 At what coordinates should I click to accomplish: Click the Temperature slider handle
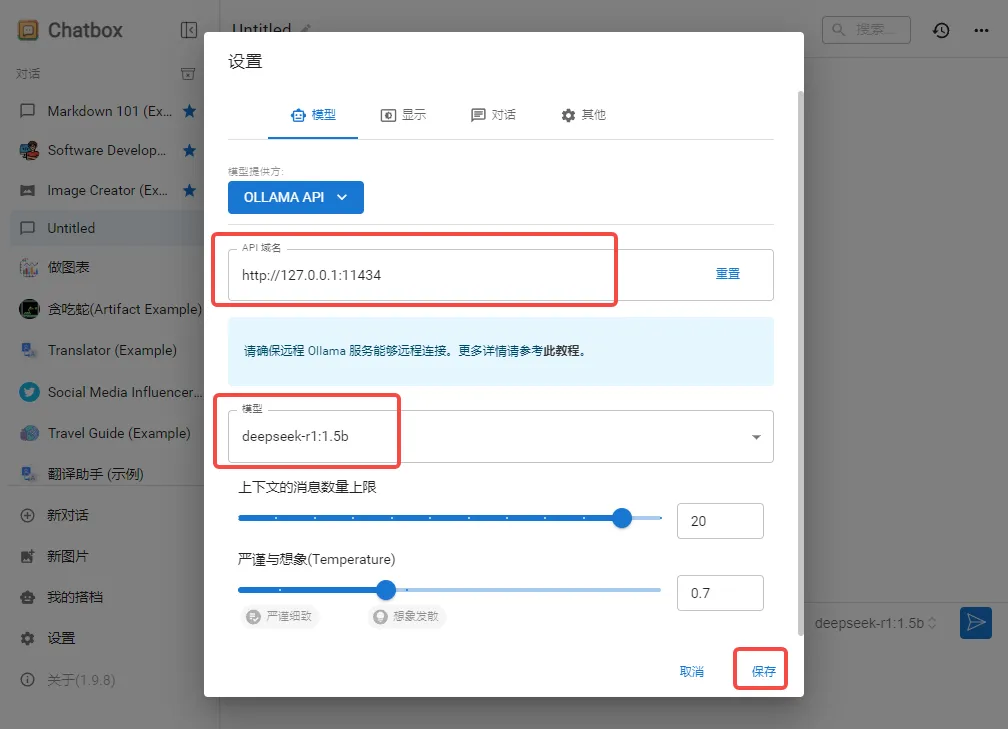(386, 590)
